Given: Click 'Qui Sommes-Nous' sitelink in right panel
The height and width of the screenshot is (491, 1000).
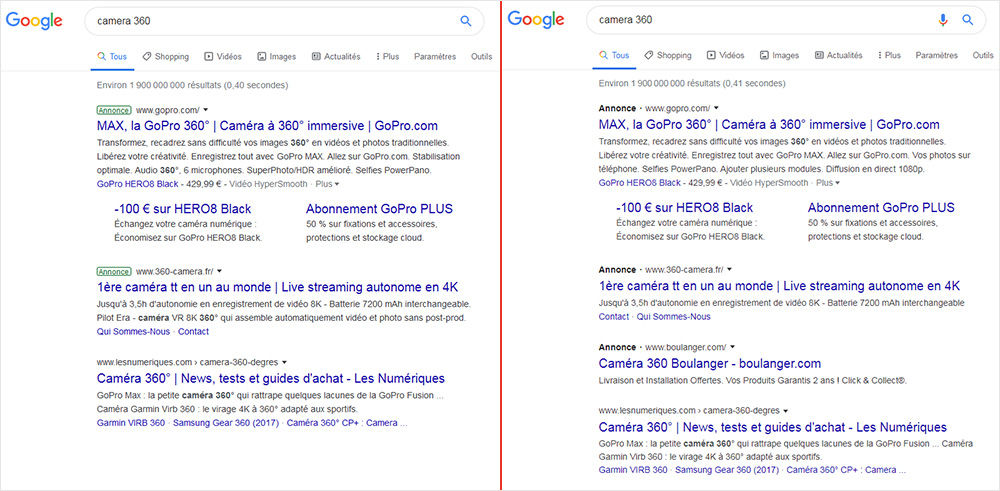Looking at the screenshot, I should (x=673, y=316).
